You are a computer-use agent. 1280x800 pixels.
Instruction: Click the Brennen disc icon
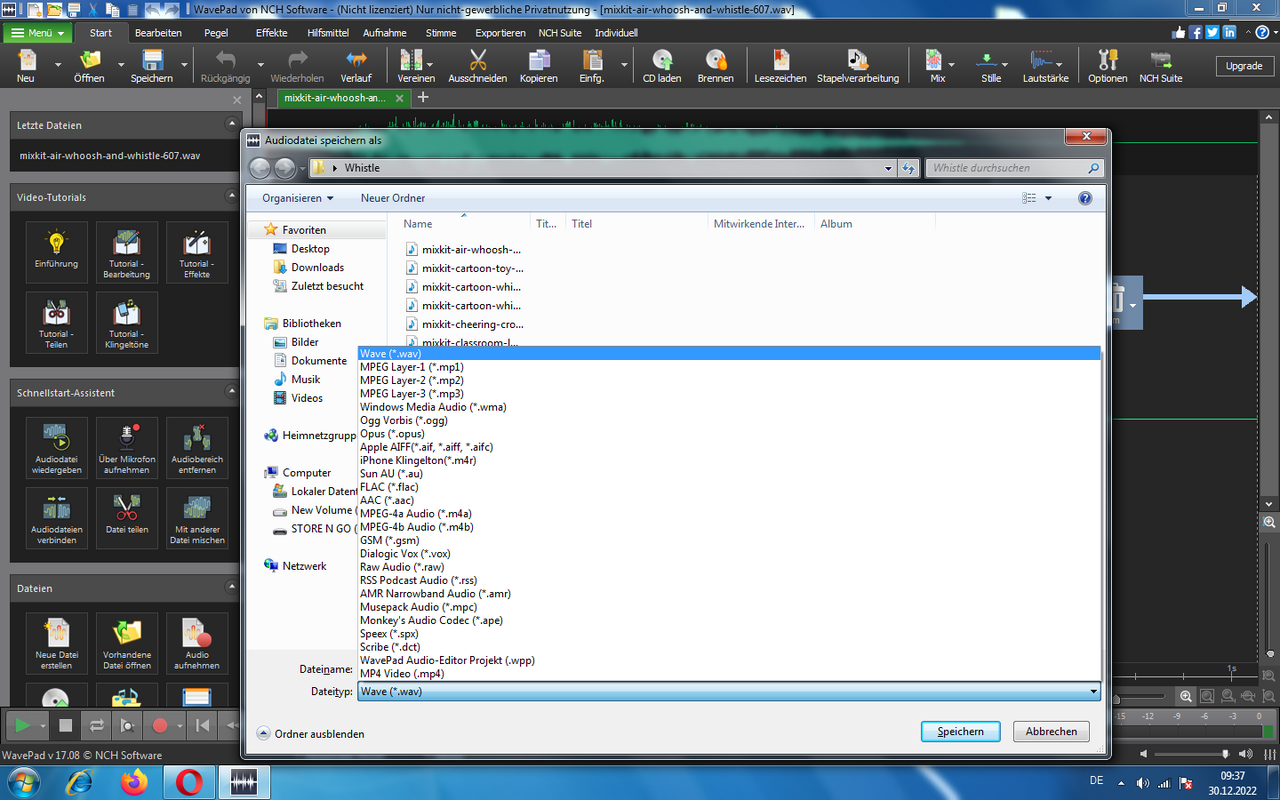[715, 66]
